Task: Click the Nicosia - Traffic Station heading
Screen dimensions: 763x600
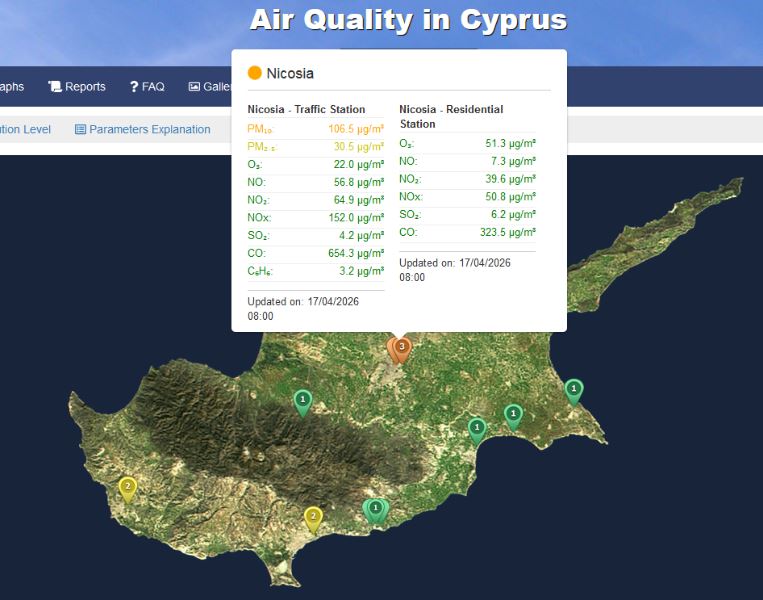Action: (306, 109)
